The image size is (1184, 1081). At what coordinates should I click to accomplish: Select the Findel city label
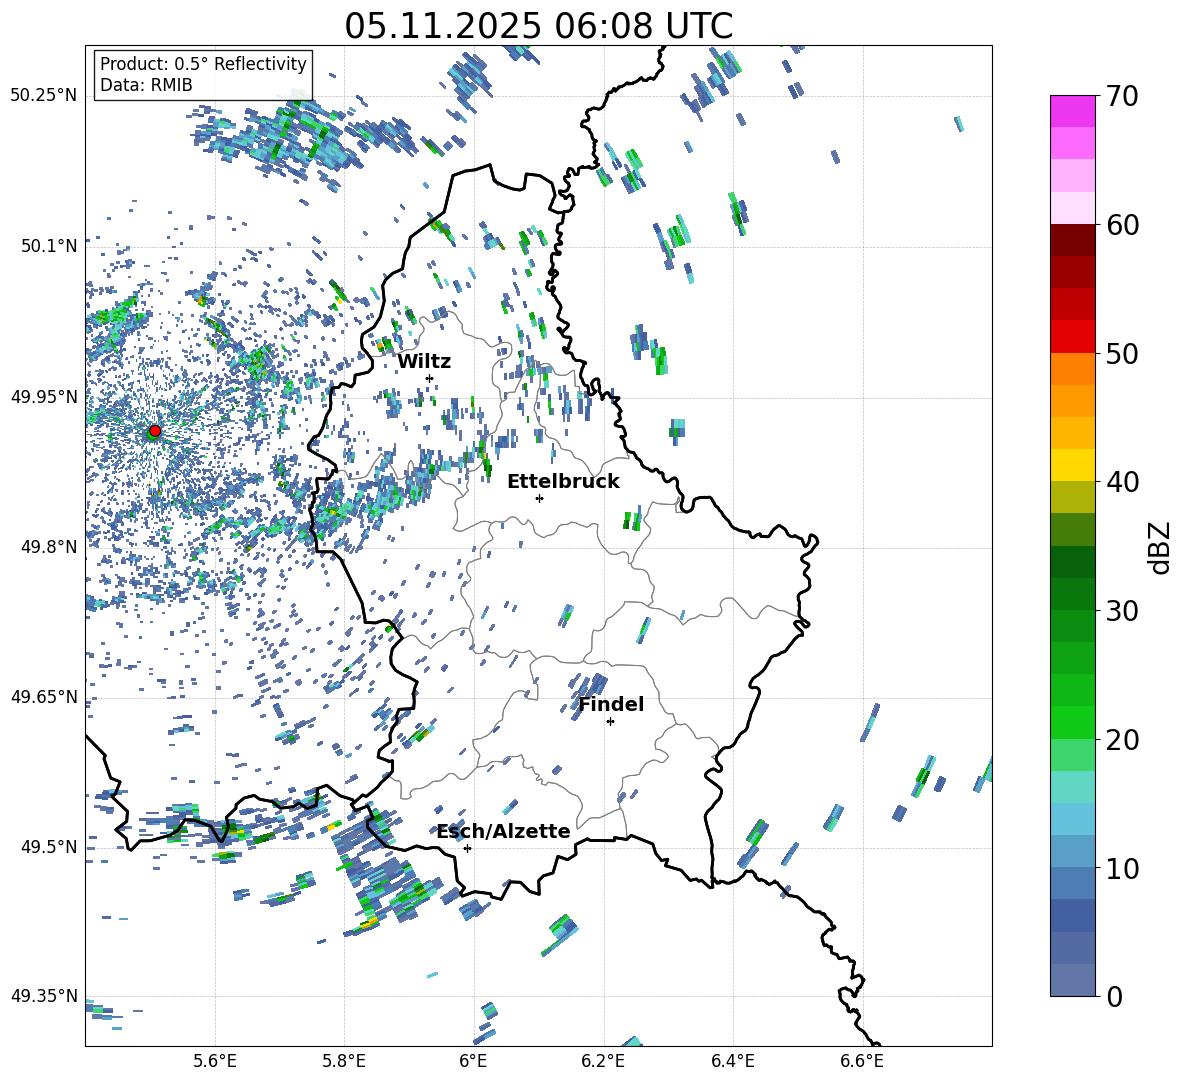(x=611, y=704)
